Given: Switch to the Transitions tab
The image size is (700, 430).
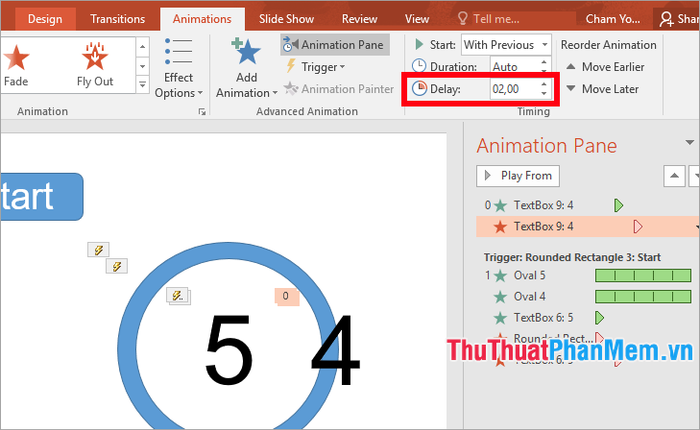Looking at the screenshot, I should pos(117,19).
